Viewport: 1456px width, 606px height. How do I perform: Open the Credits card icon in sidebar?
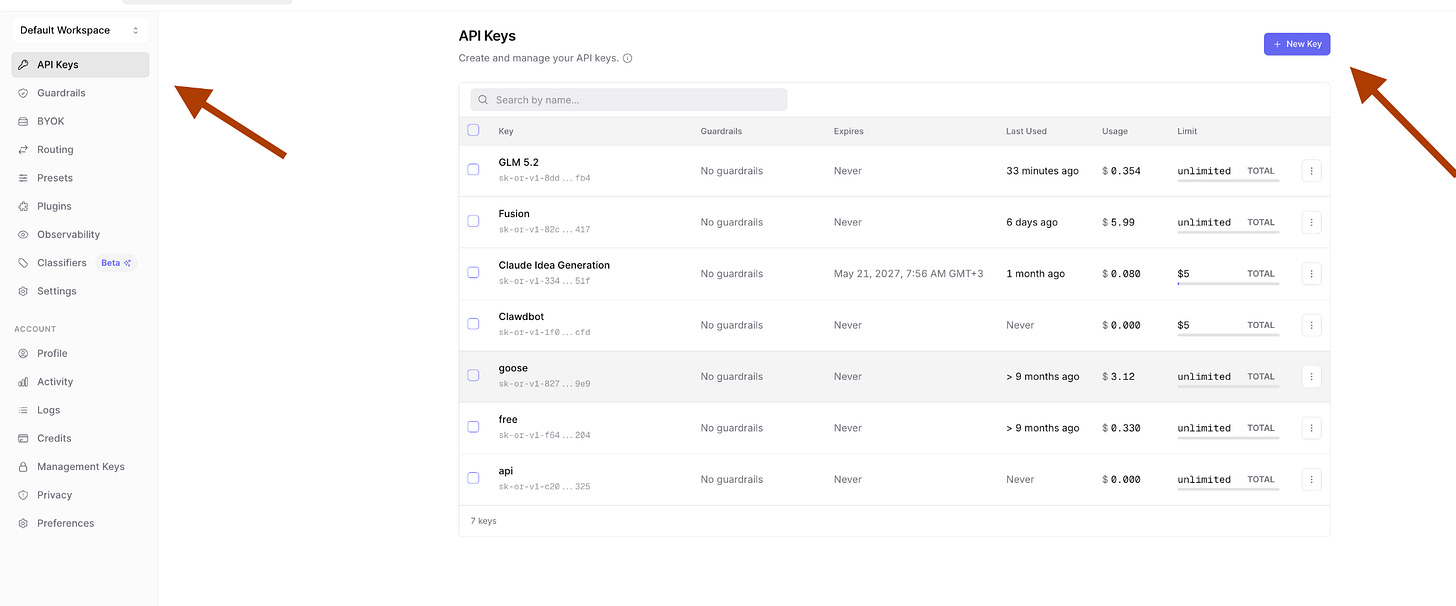coord(24,438)
